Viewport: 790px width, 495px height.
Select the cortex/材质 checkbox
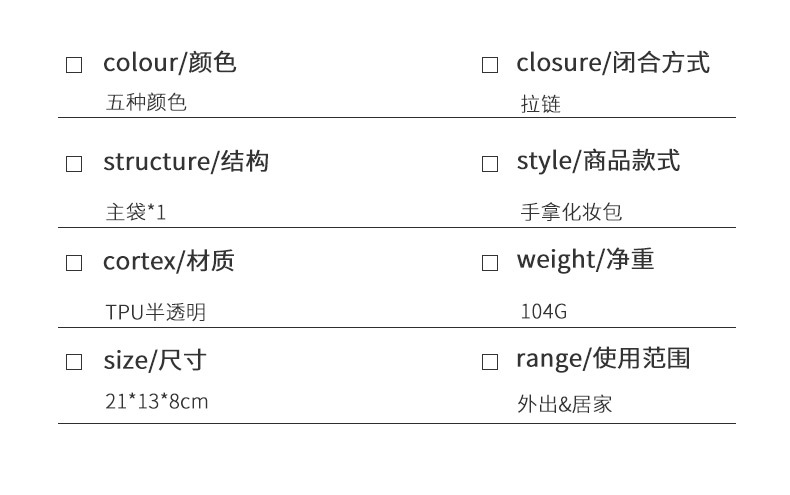[74, 264]
